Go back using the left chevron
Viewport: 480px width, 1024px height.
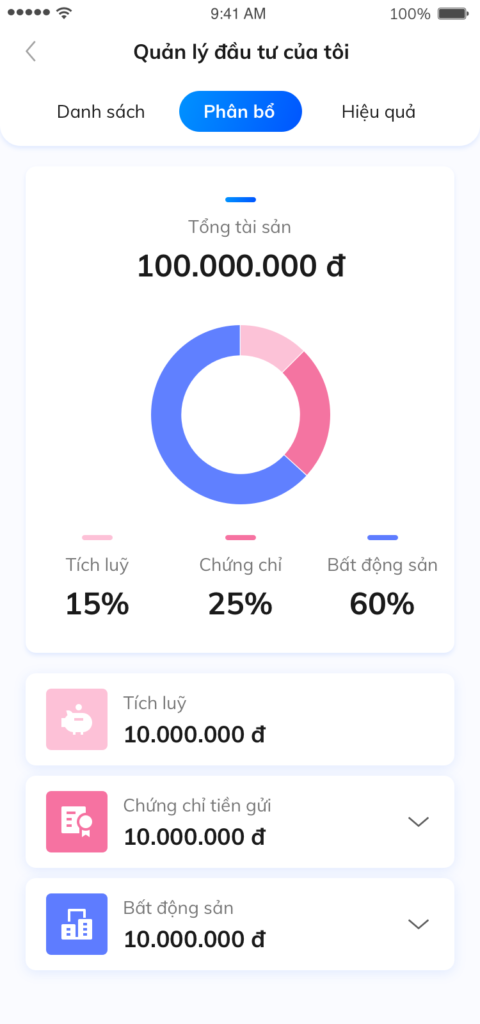coord(30,52)
